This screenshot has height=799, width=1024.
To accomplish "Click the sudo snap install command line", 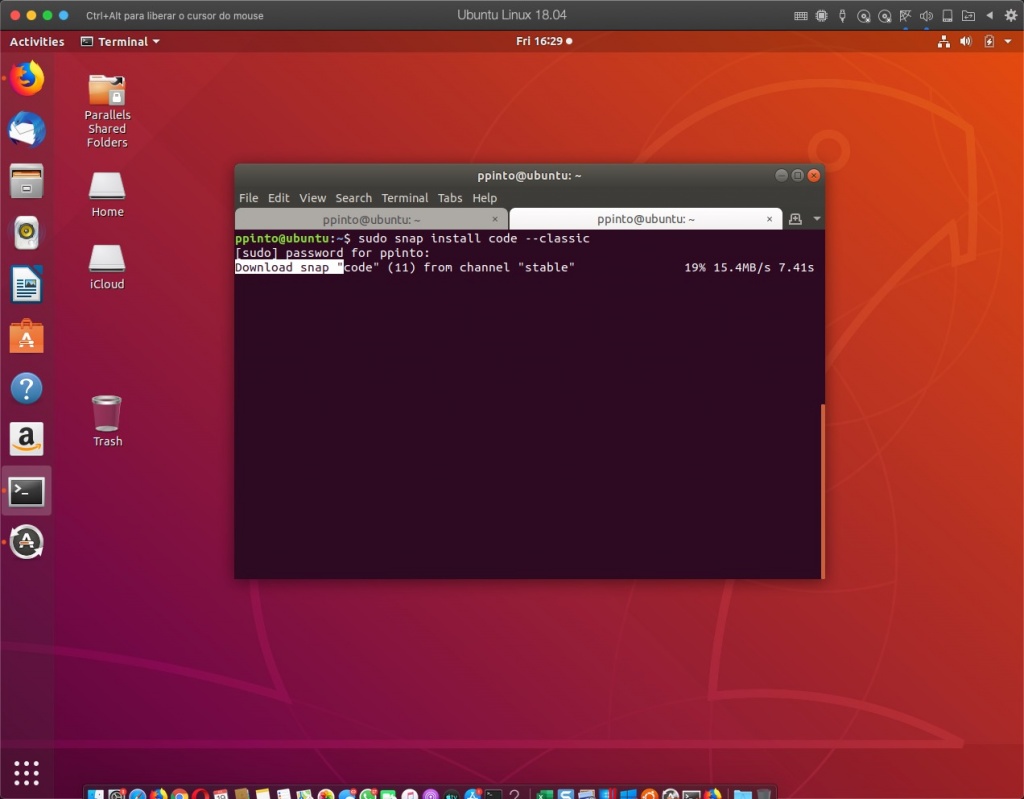I will point(412,238).
